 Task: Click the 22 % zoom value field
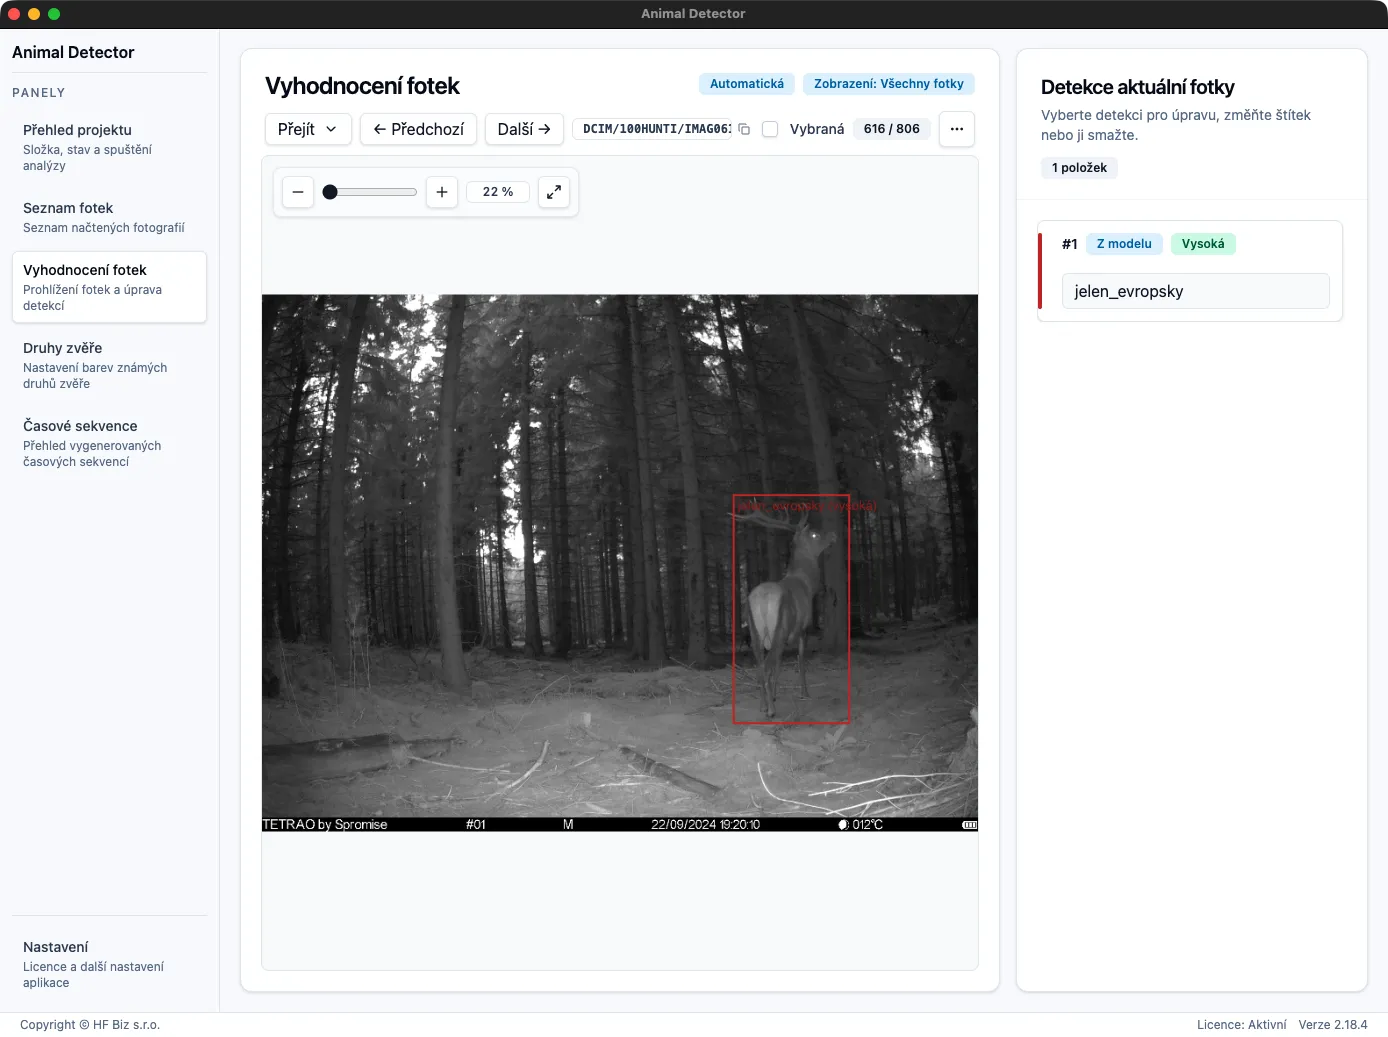498,192
